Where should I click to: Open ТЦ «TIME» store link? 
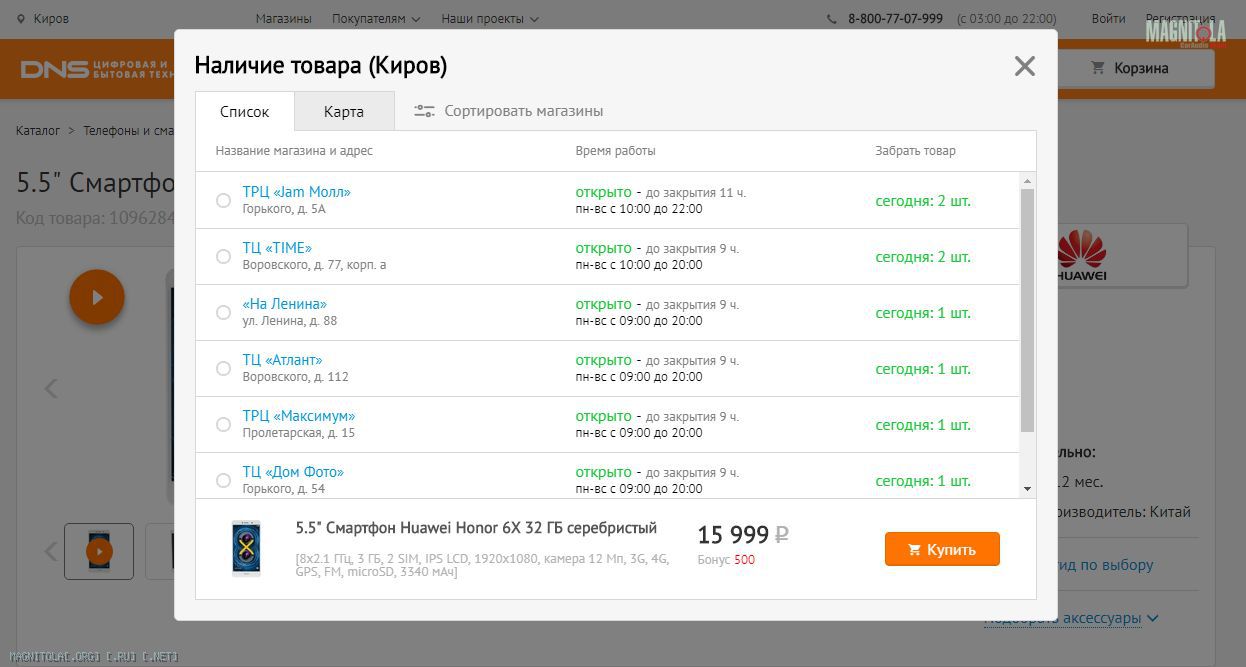click(277, 248)
